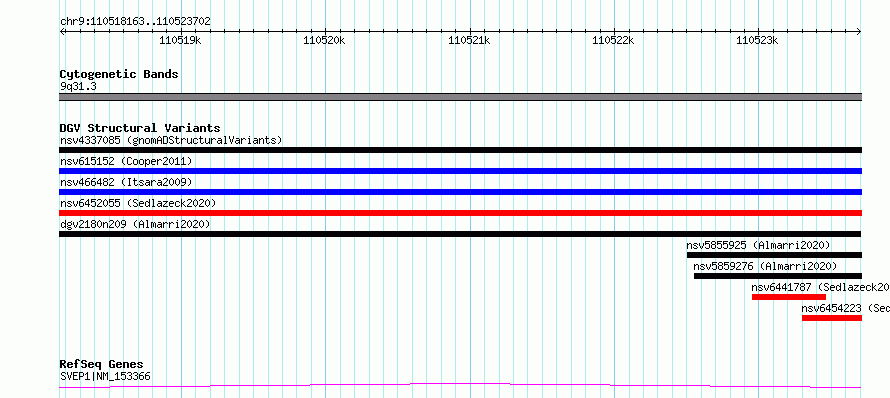This screenshot has width=890, height=398.
Task: Select the short red nsv6454223 bar
Action: (x=832, y=318)
